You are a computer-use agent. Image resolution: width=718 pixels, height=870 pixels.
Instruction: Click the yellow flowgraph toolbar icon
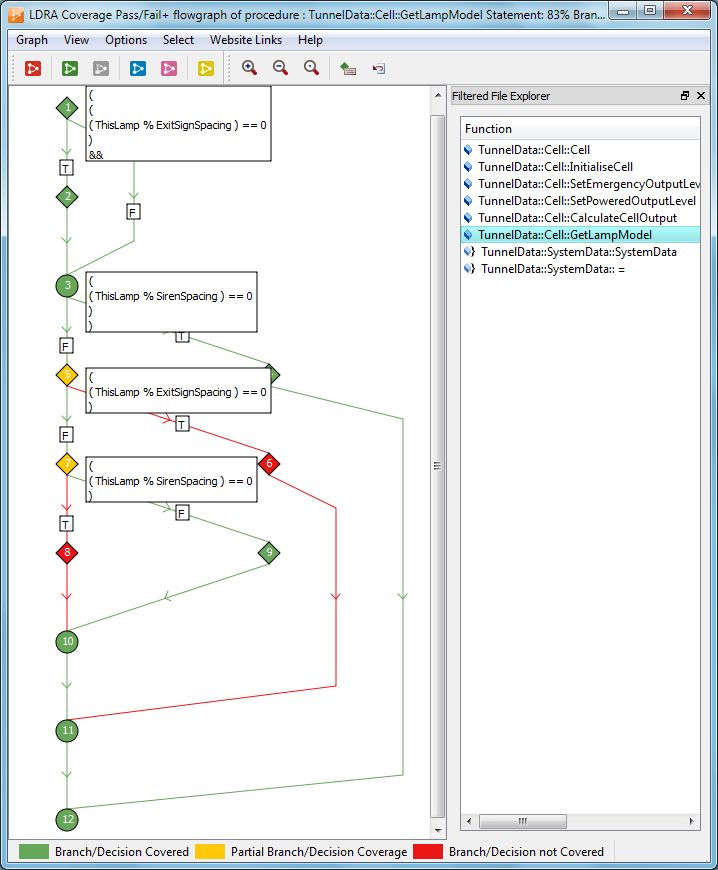(205, 68)
